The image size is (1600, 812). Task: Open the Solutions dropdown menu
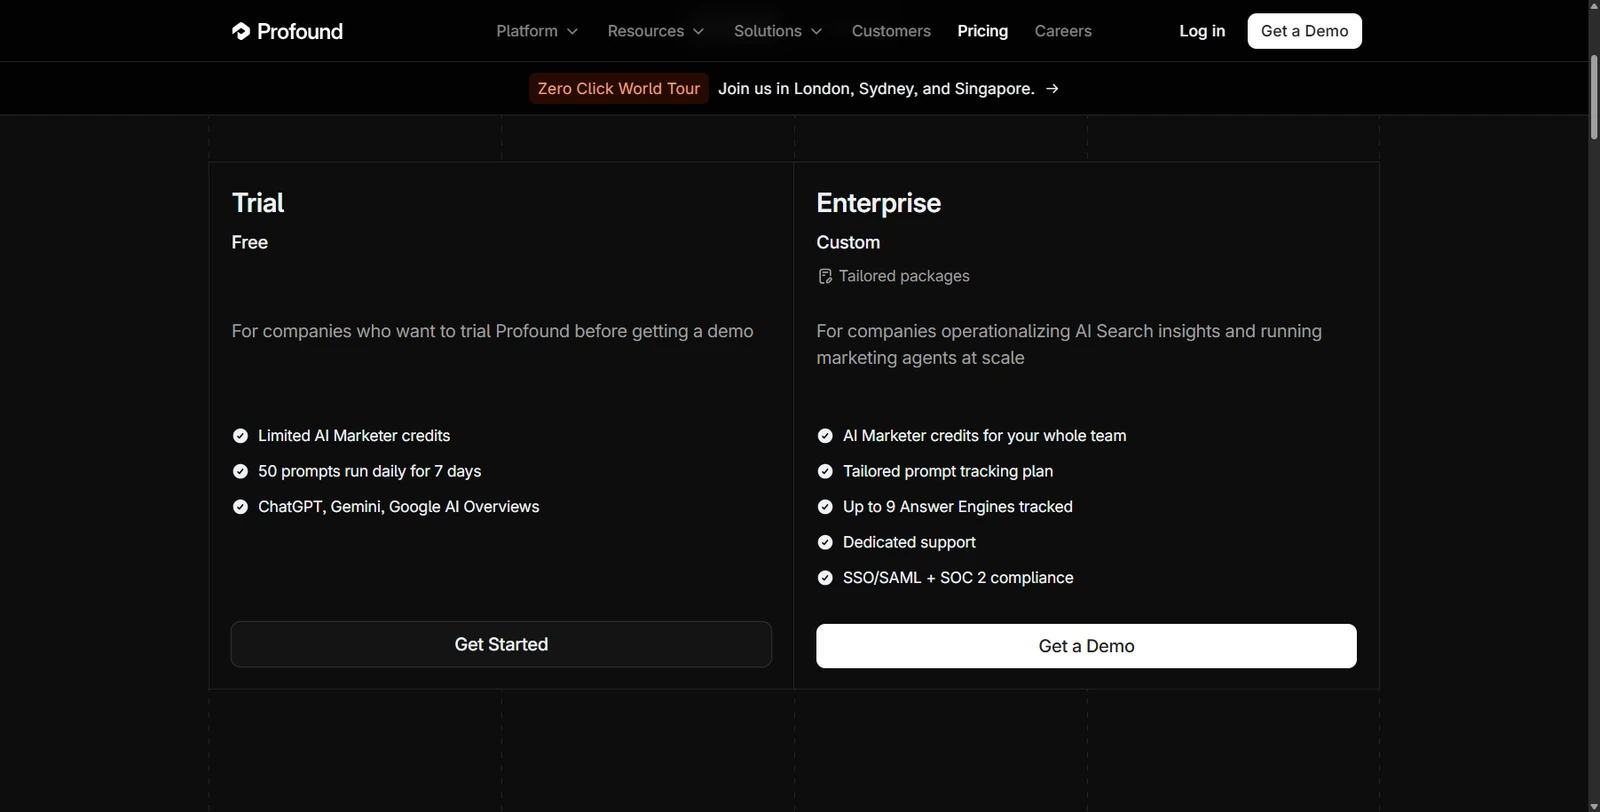(x=778, y=31)
